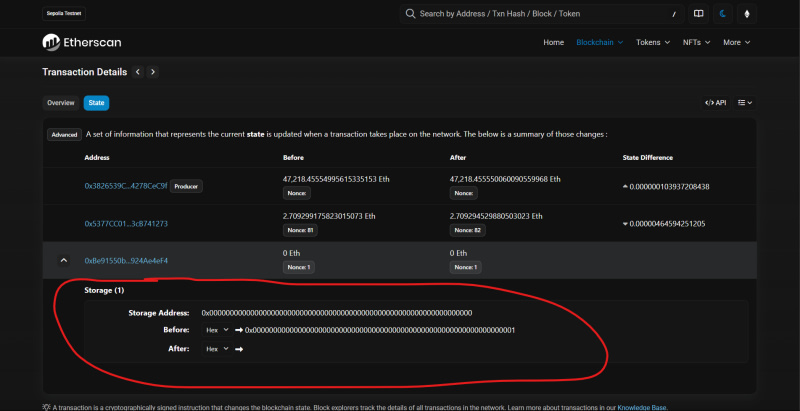
Task: Click the API button
Action: point(715,103)
